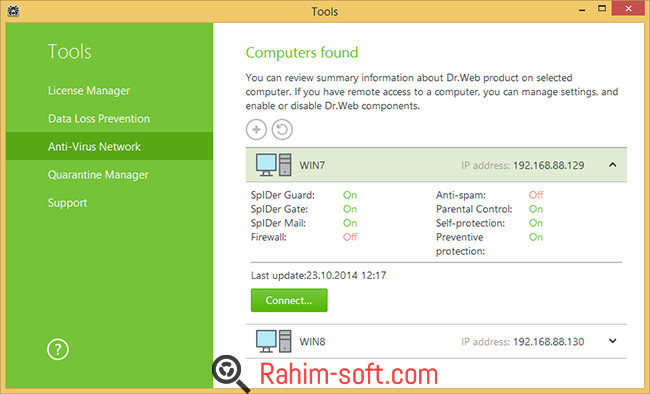Click the Tools sidebar heading
650x394 pixels.
click(x=70, y=52)
